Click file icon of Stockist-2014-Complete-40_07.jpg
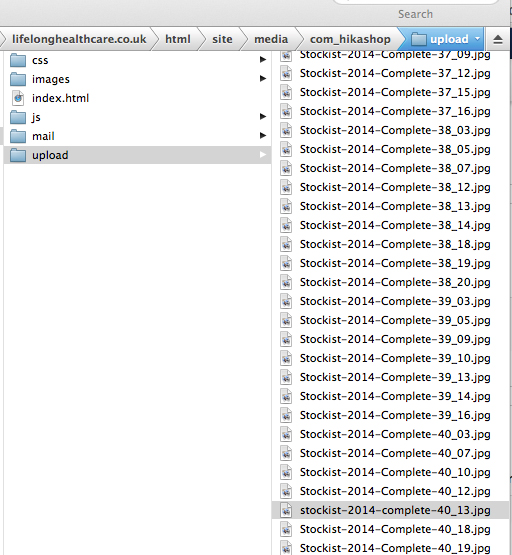The height and width of the screenshot is (555, 512). (x=286, y=453)
